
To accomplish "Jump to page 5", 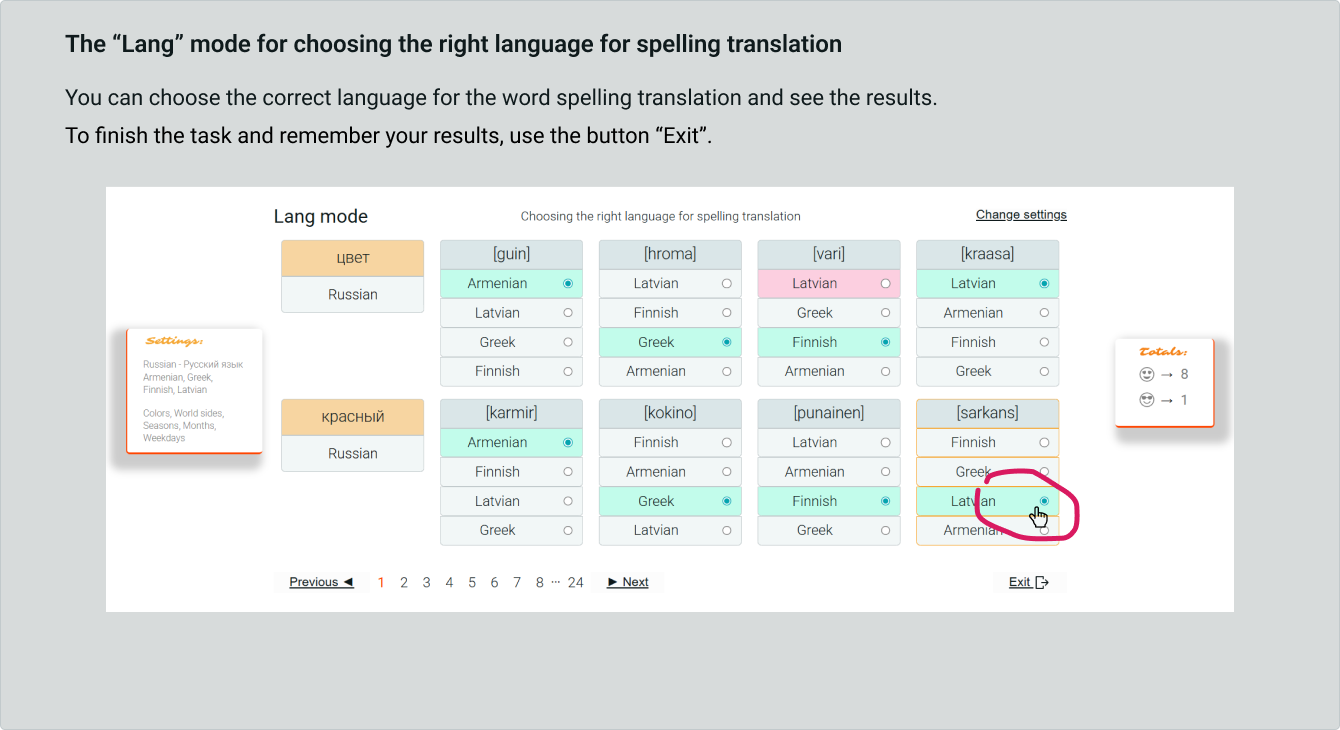I will tap(472, 582).
